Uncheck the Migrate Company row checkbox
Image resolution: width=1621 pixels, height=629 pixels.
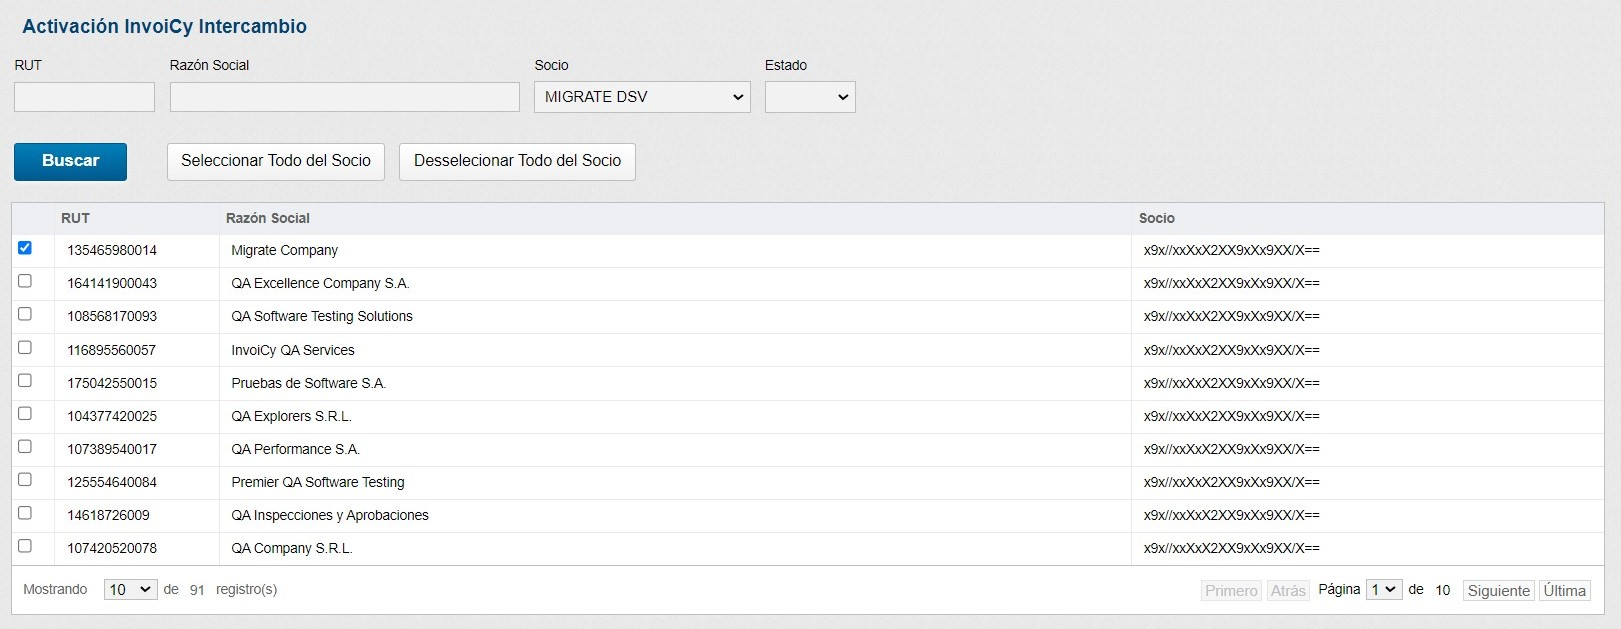[25, 248]
